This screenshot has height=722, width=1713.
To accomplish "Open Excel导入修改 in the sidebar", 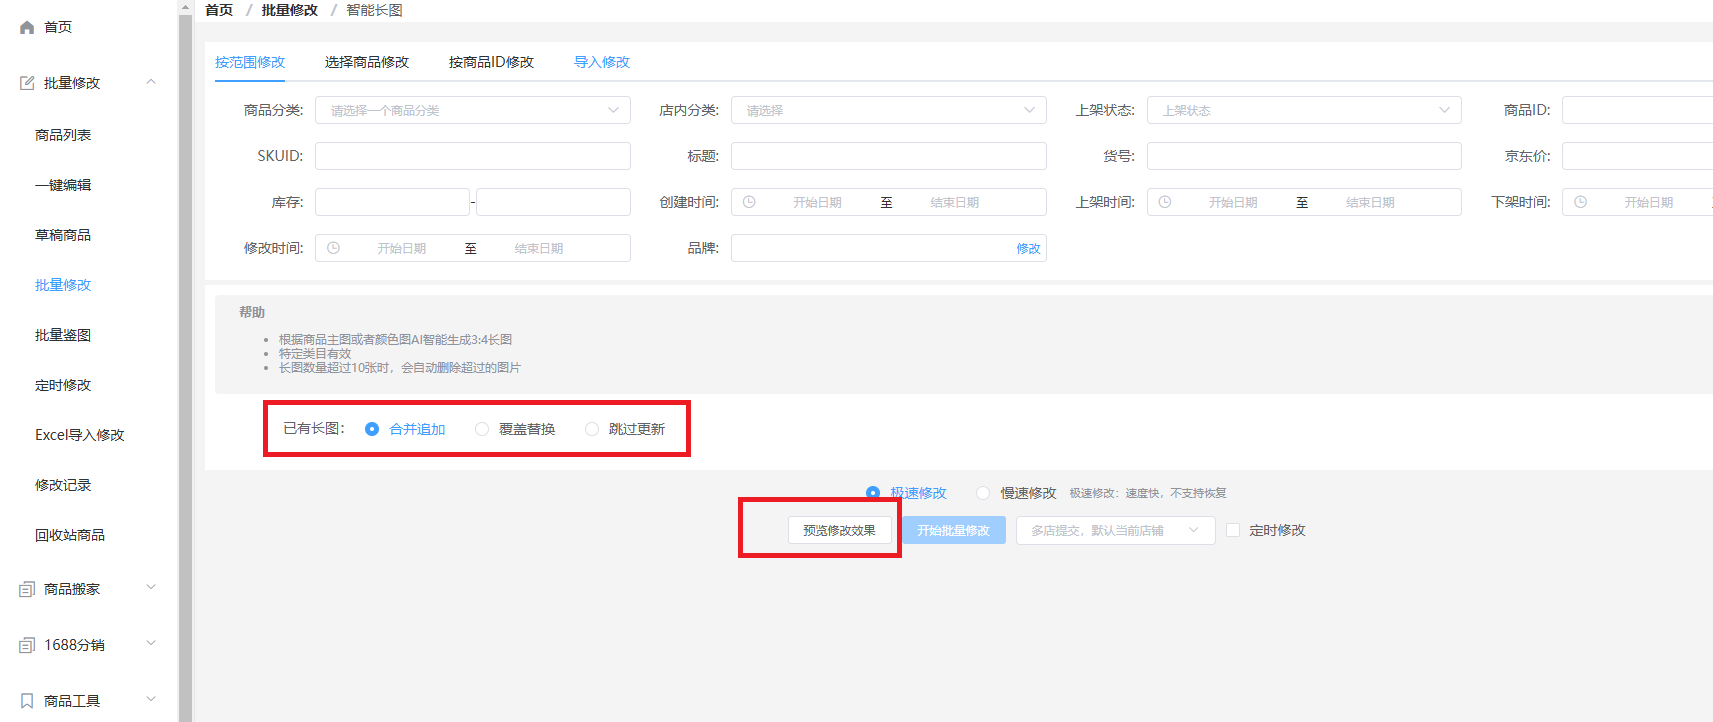I will pyautogui.click(x=80, y=435).
